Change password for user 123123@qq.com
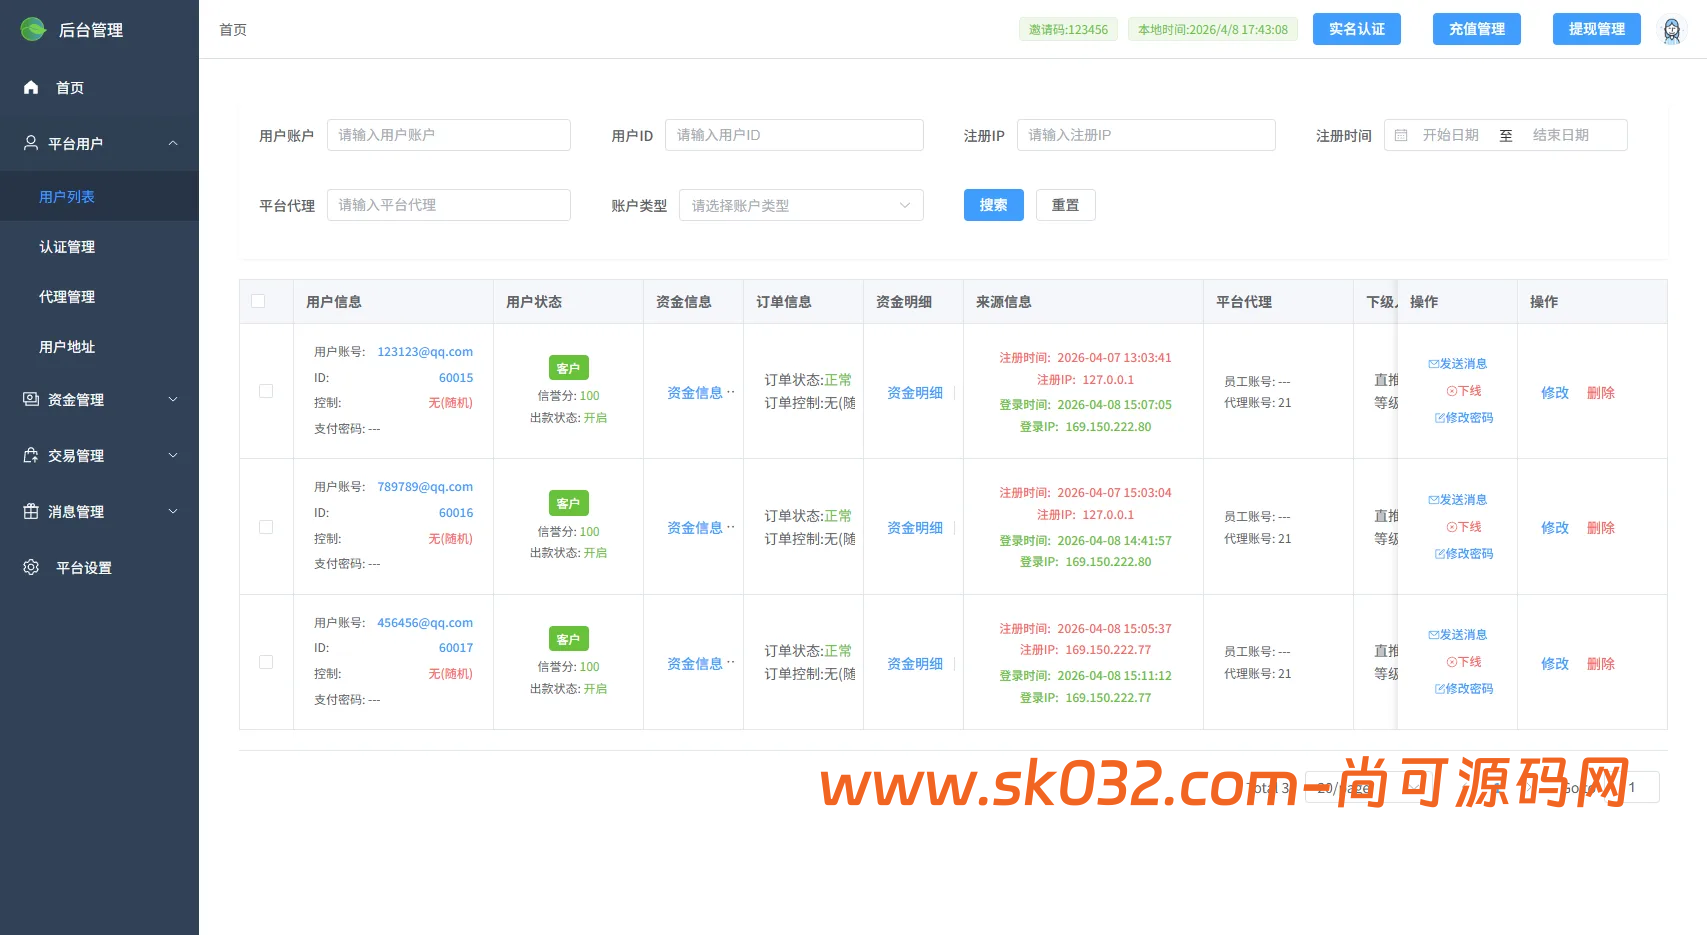The width and height of the screenshot is (1707, 935). click(1464, 418)
